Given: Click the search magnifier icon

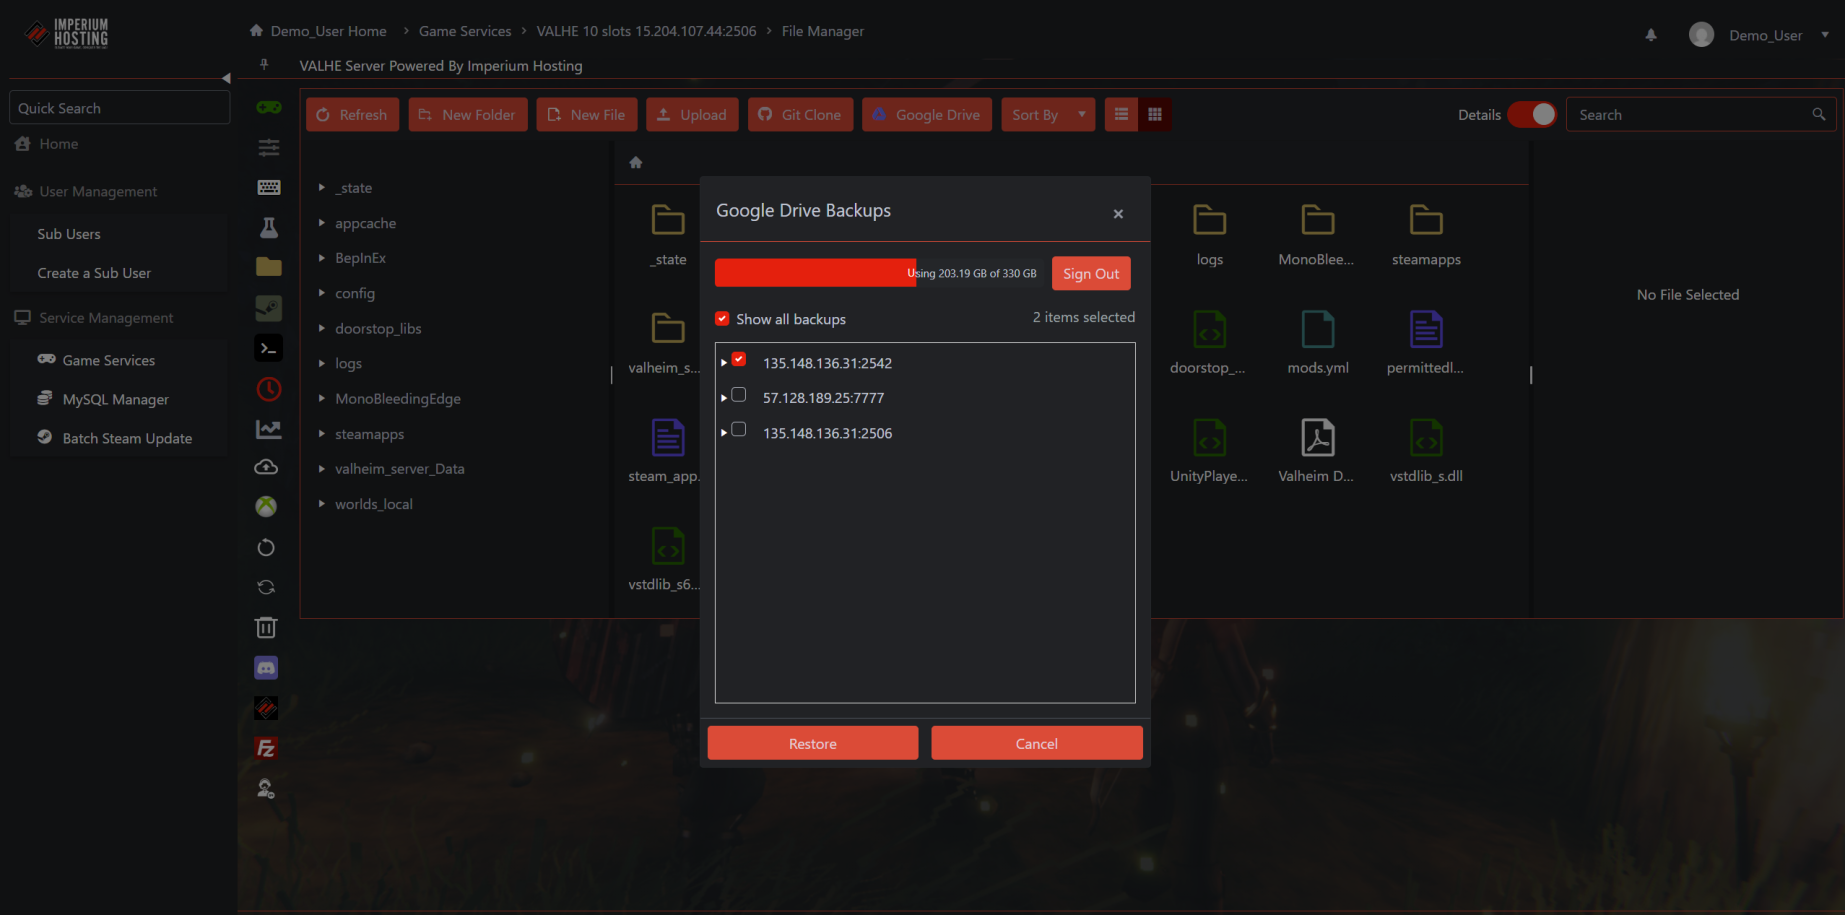Looking at the screenshot, I should [x=1819, y=114].
